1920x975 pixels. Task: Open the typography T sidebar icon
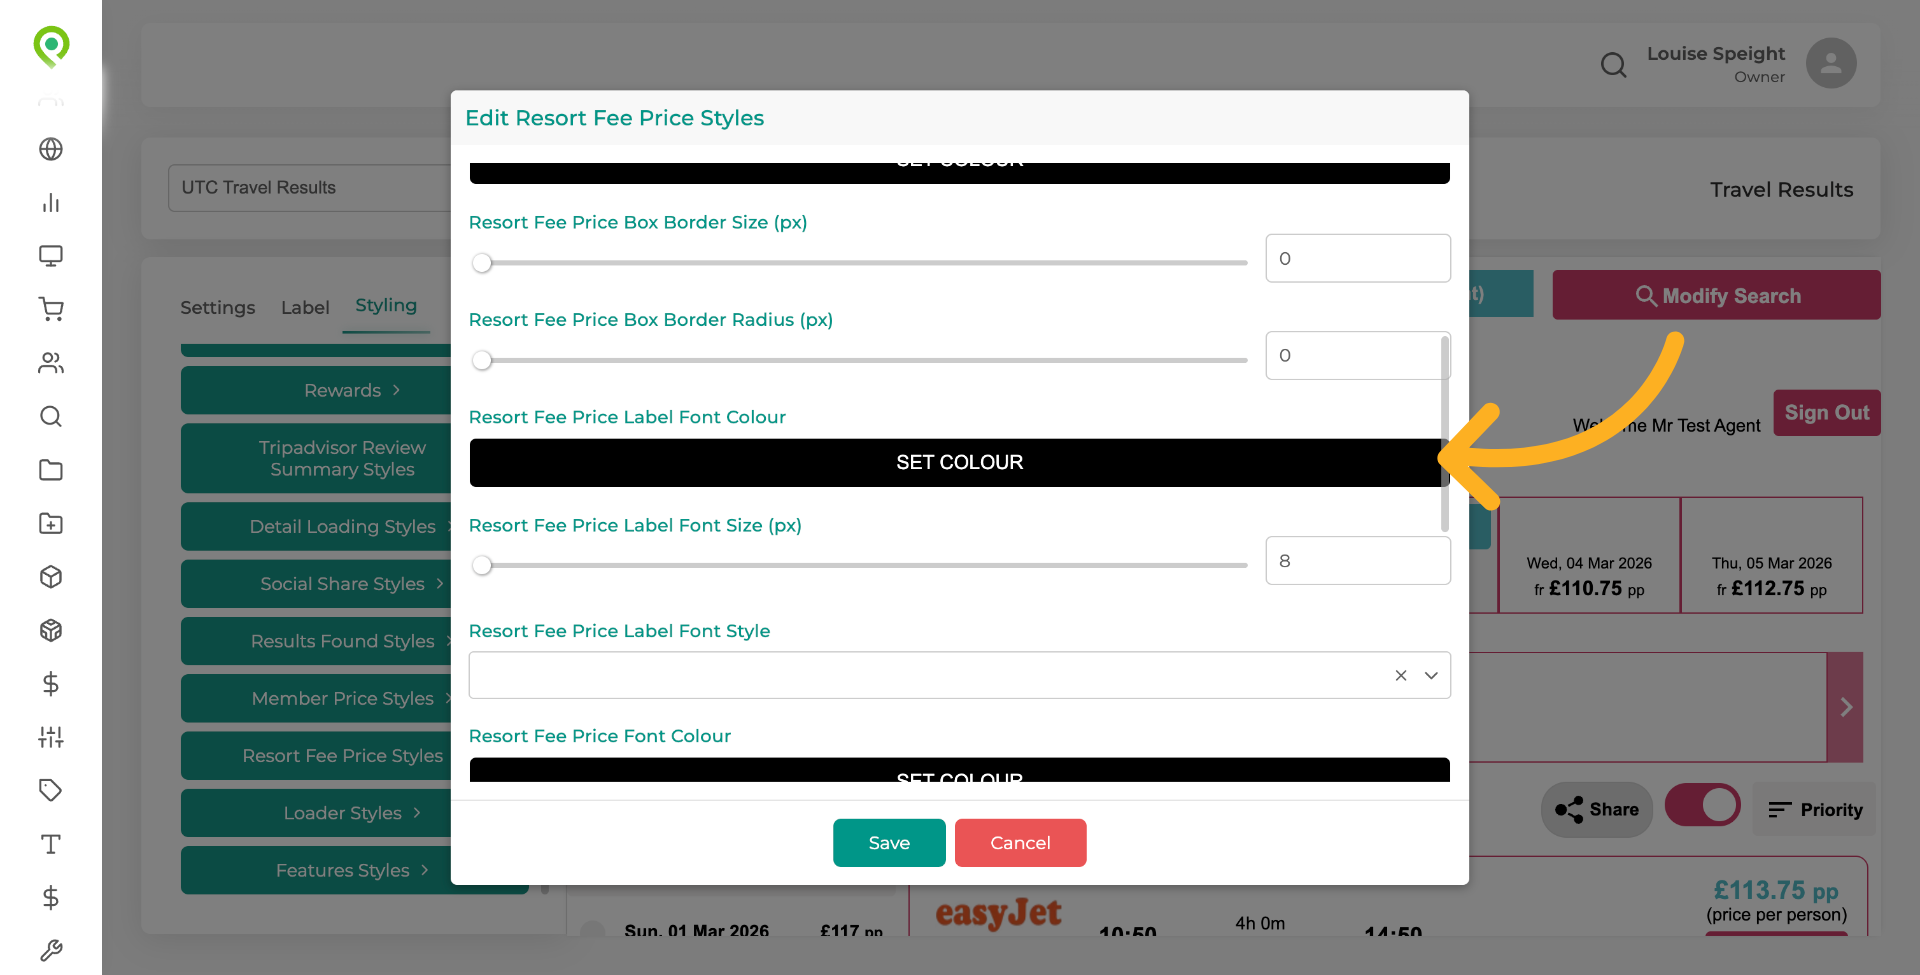click(x=51, y=844)
